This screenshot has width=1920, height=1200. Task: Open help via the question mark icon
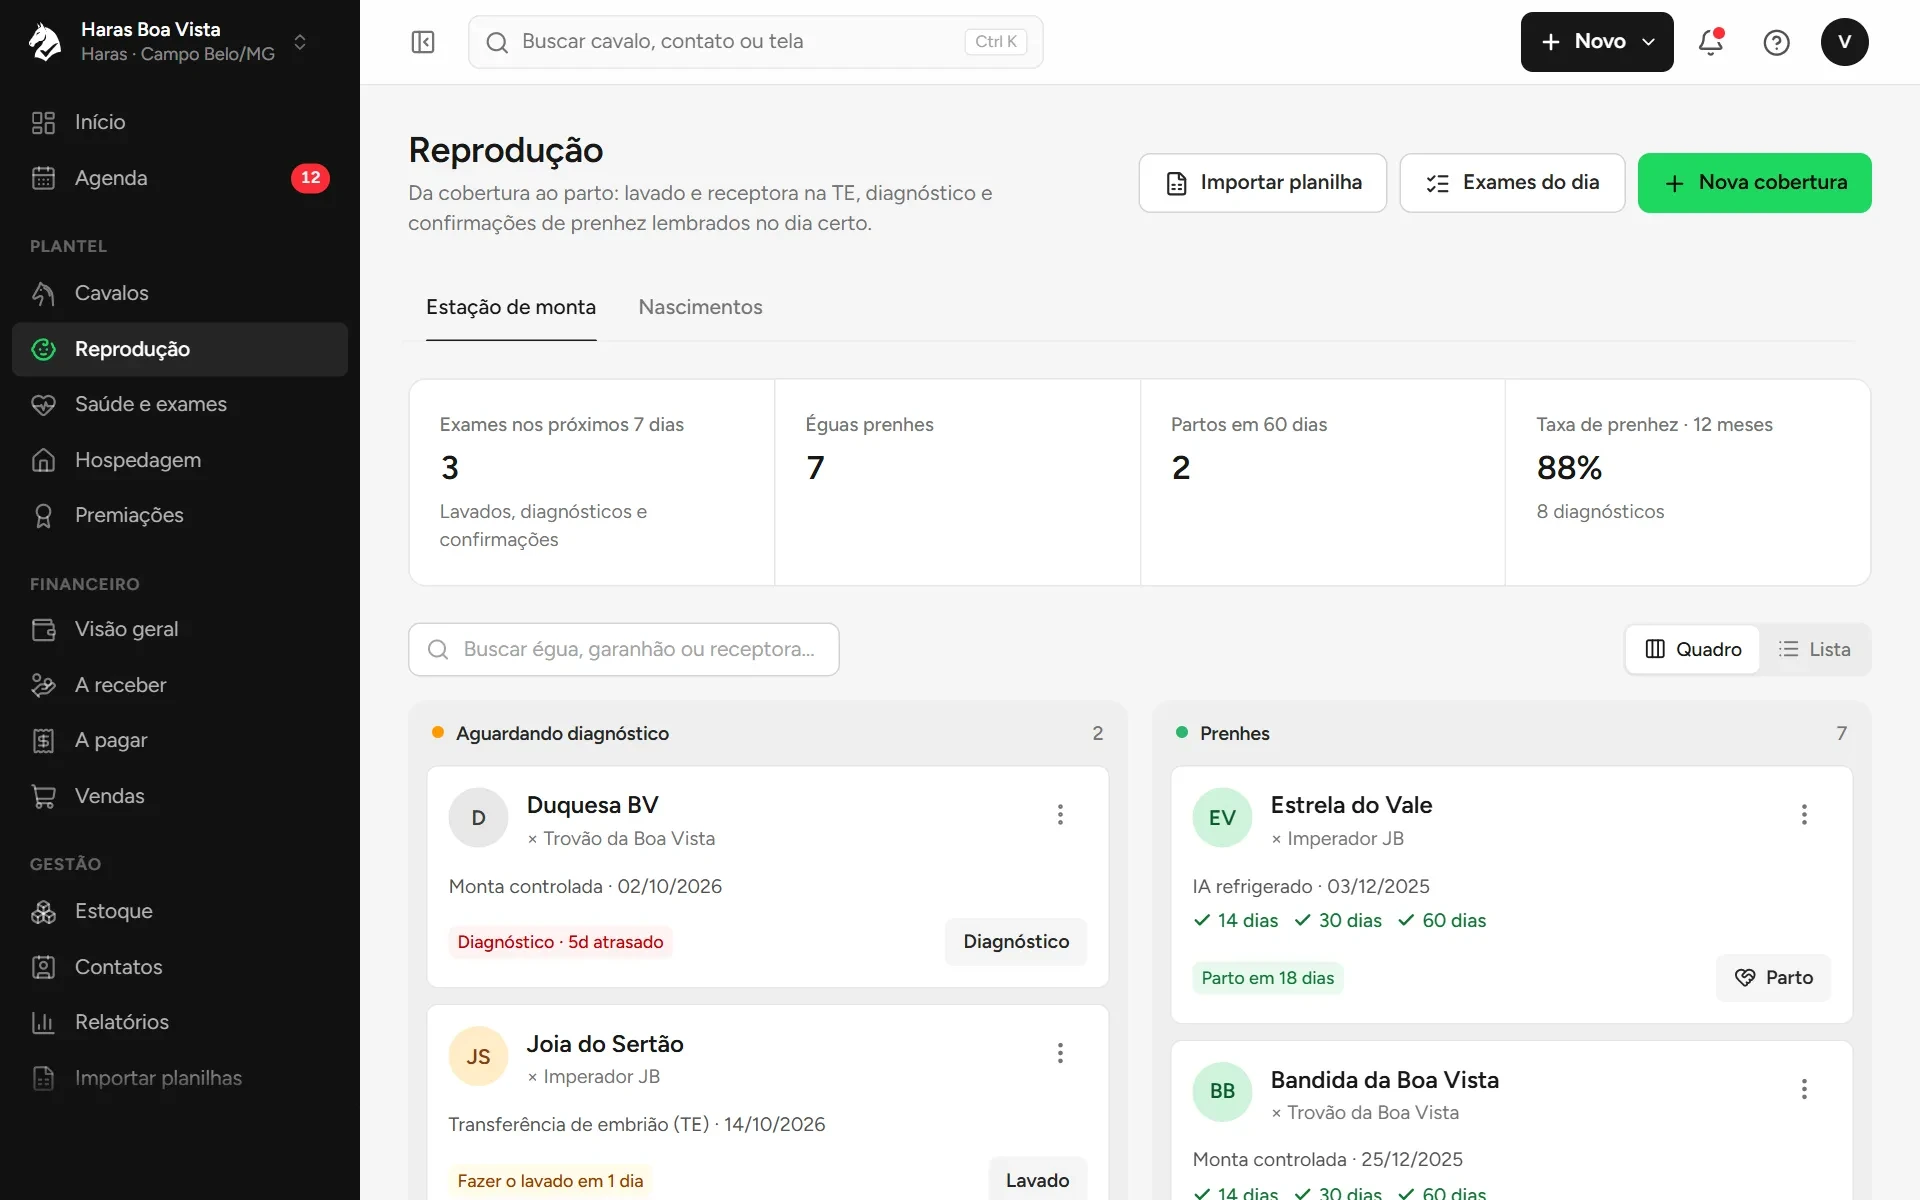point(1776,42)
